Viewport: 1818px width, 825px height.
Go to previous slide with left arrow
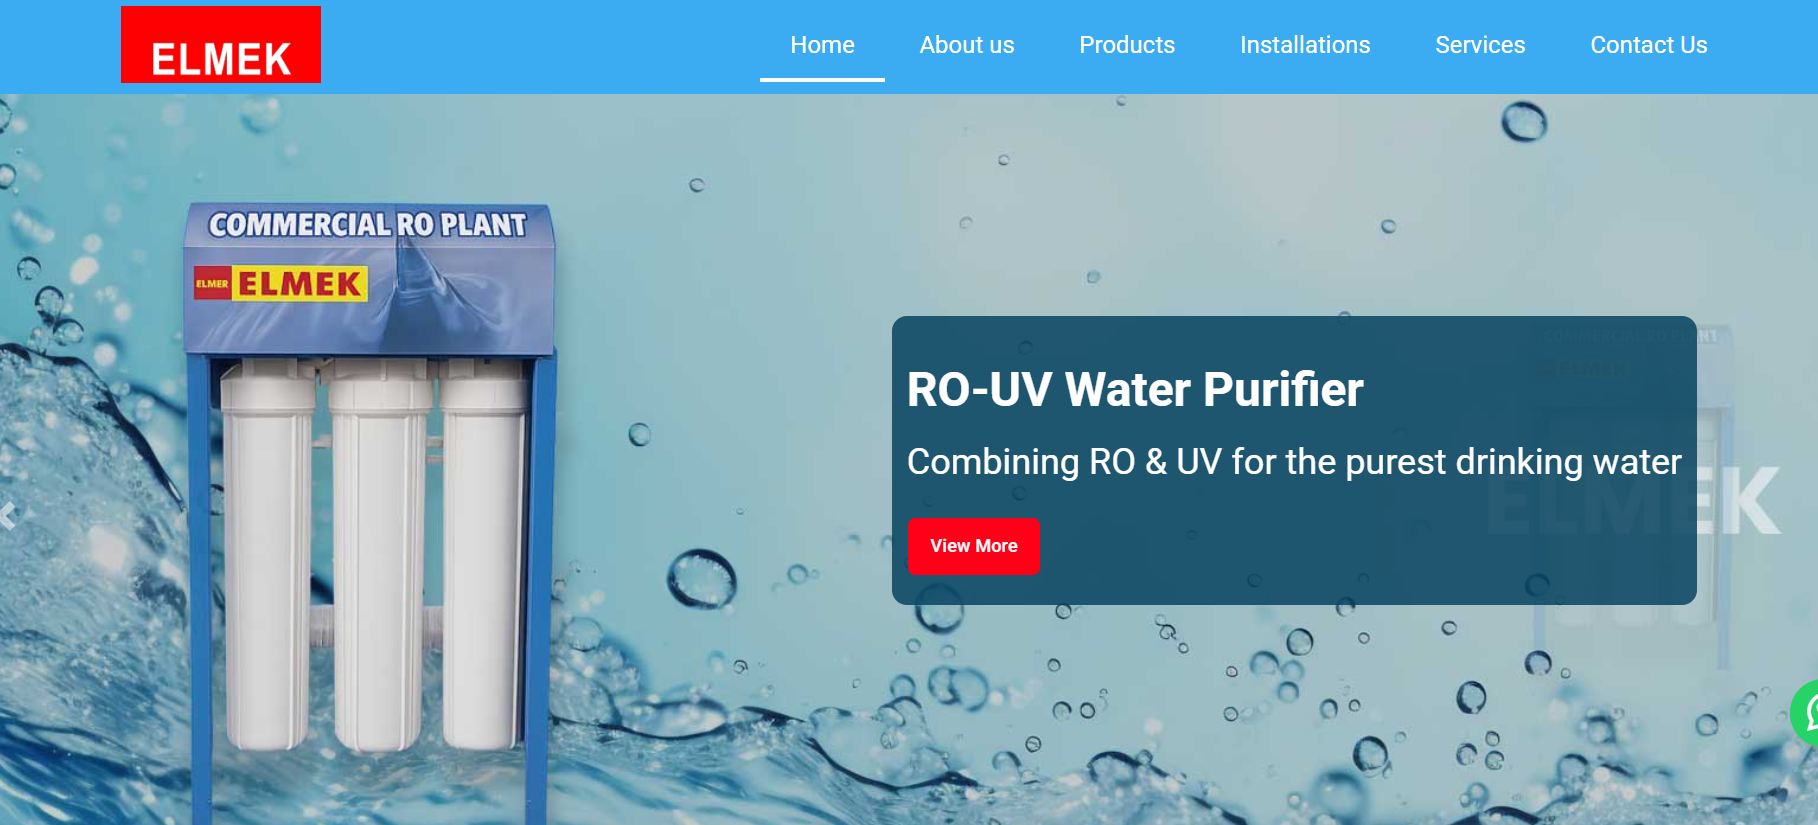8,516
